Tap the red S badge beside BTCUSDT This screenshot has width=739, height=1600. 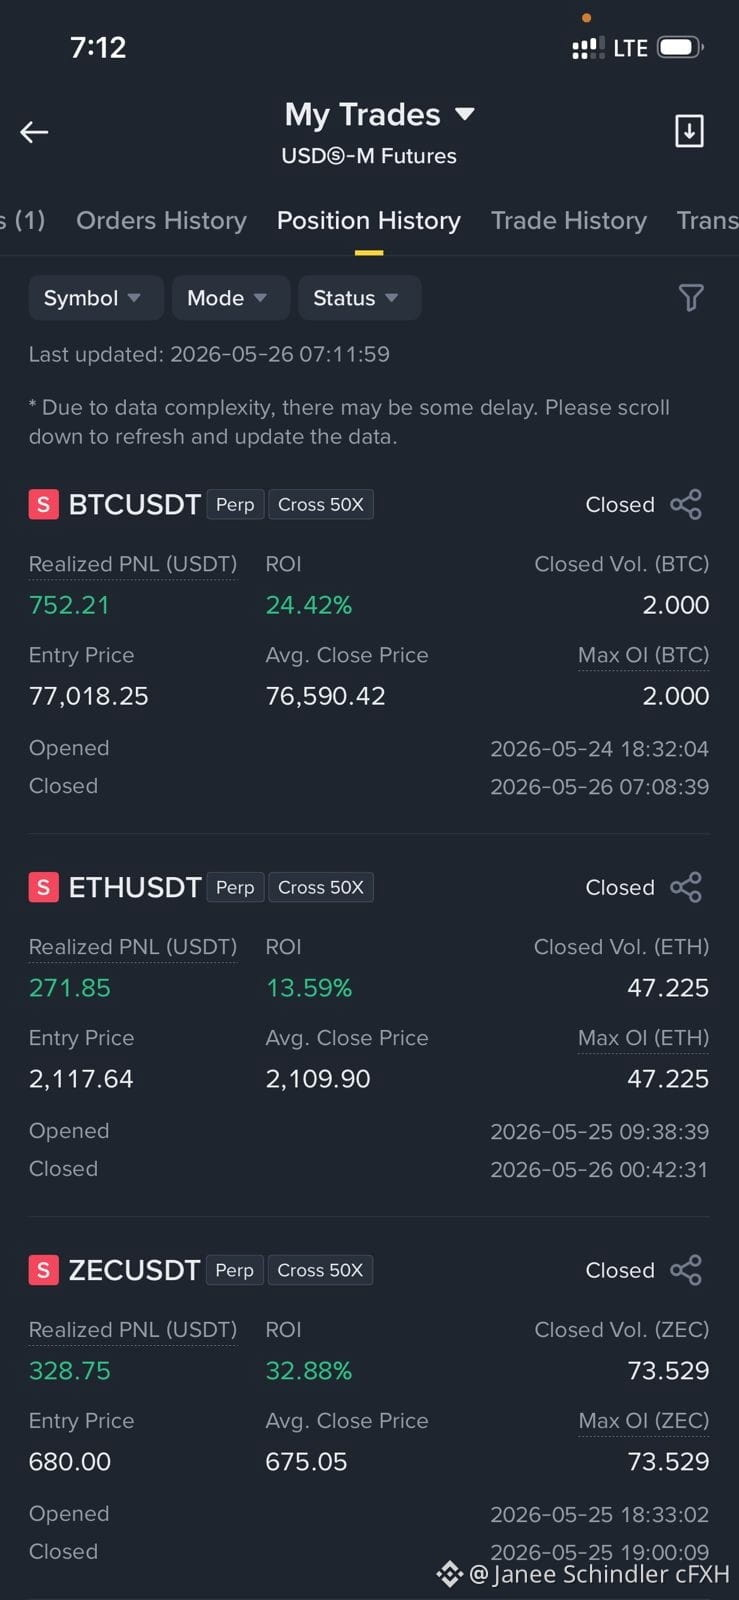coord(43,505)
